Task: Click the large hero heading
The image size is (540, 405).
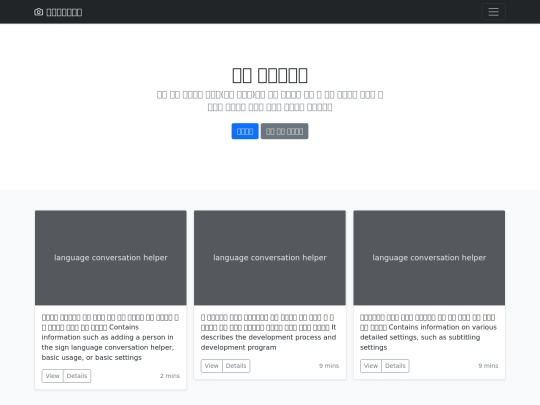Action: [270, 75]
